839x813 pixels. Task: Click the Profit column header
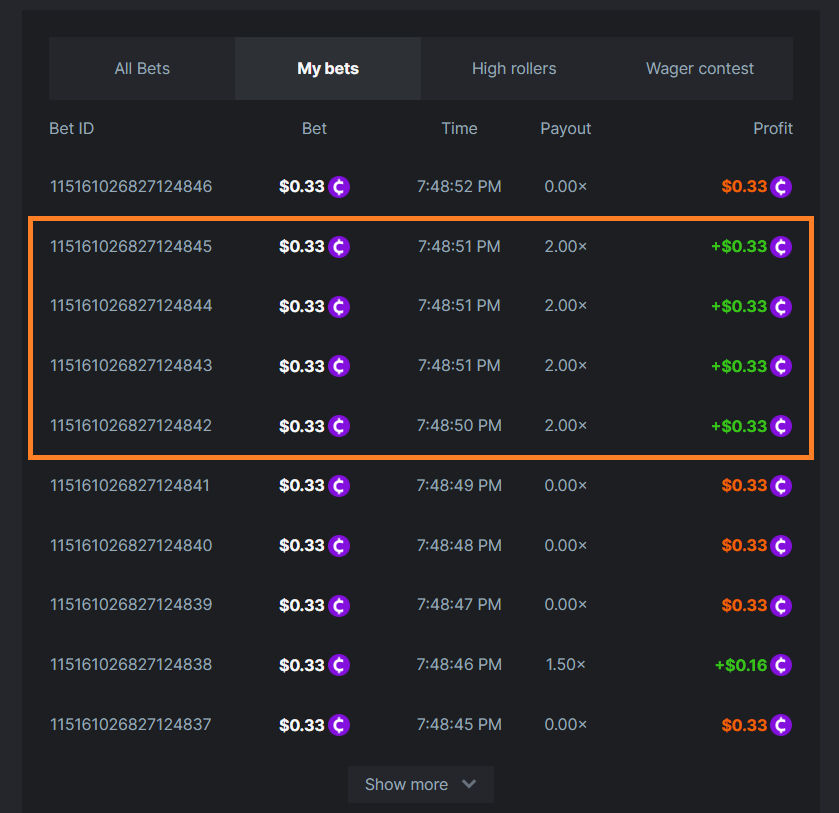772,129
